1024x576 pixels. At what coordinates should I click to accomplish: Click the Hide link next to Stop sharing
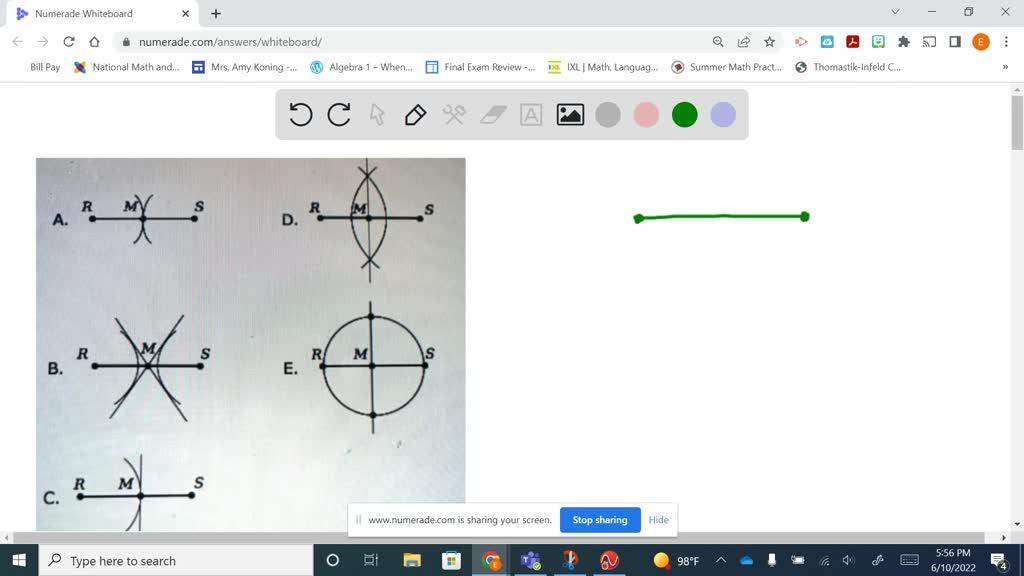[x=658, y=520]
